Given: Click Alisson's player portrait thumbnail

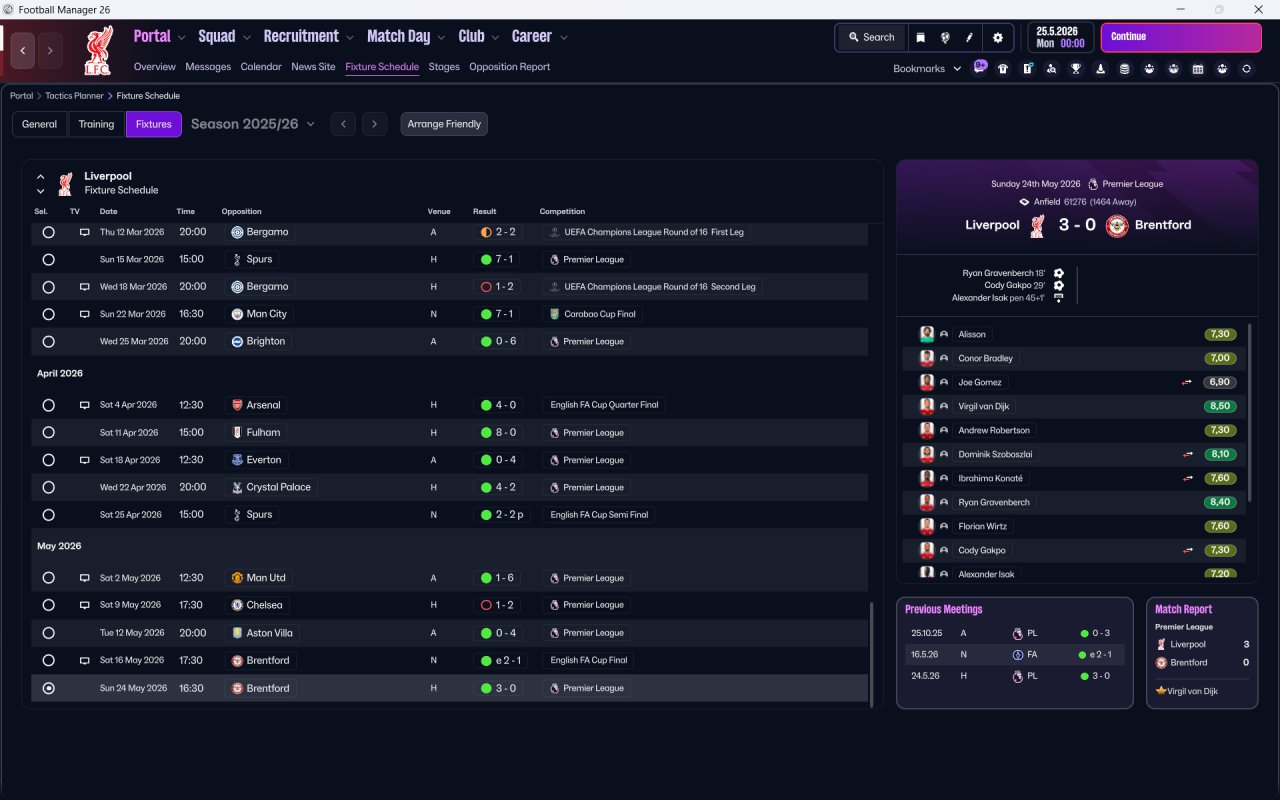Looking at the screenshot, I should click(927, 334).
